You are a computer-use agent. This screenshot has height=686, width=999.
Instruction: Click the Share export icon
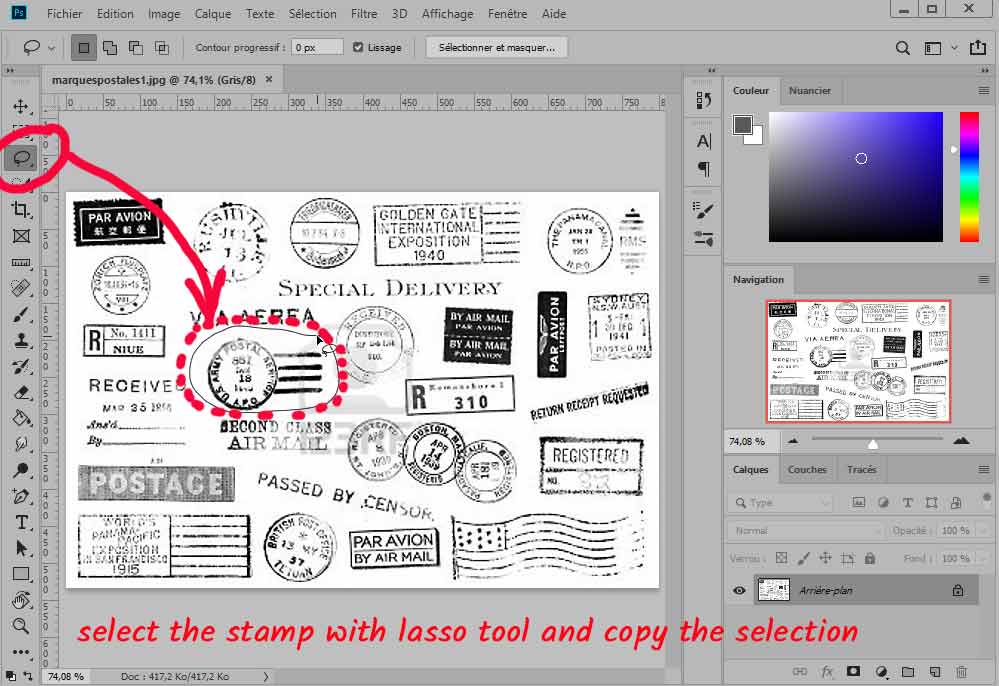coord(978,48)
